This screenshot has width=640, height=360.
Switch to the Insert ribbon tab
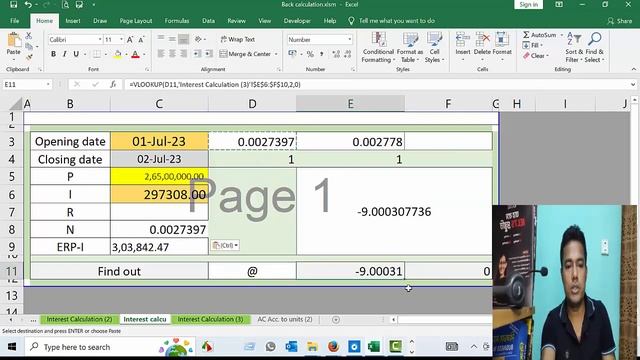coord(73,21)
